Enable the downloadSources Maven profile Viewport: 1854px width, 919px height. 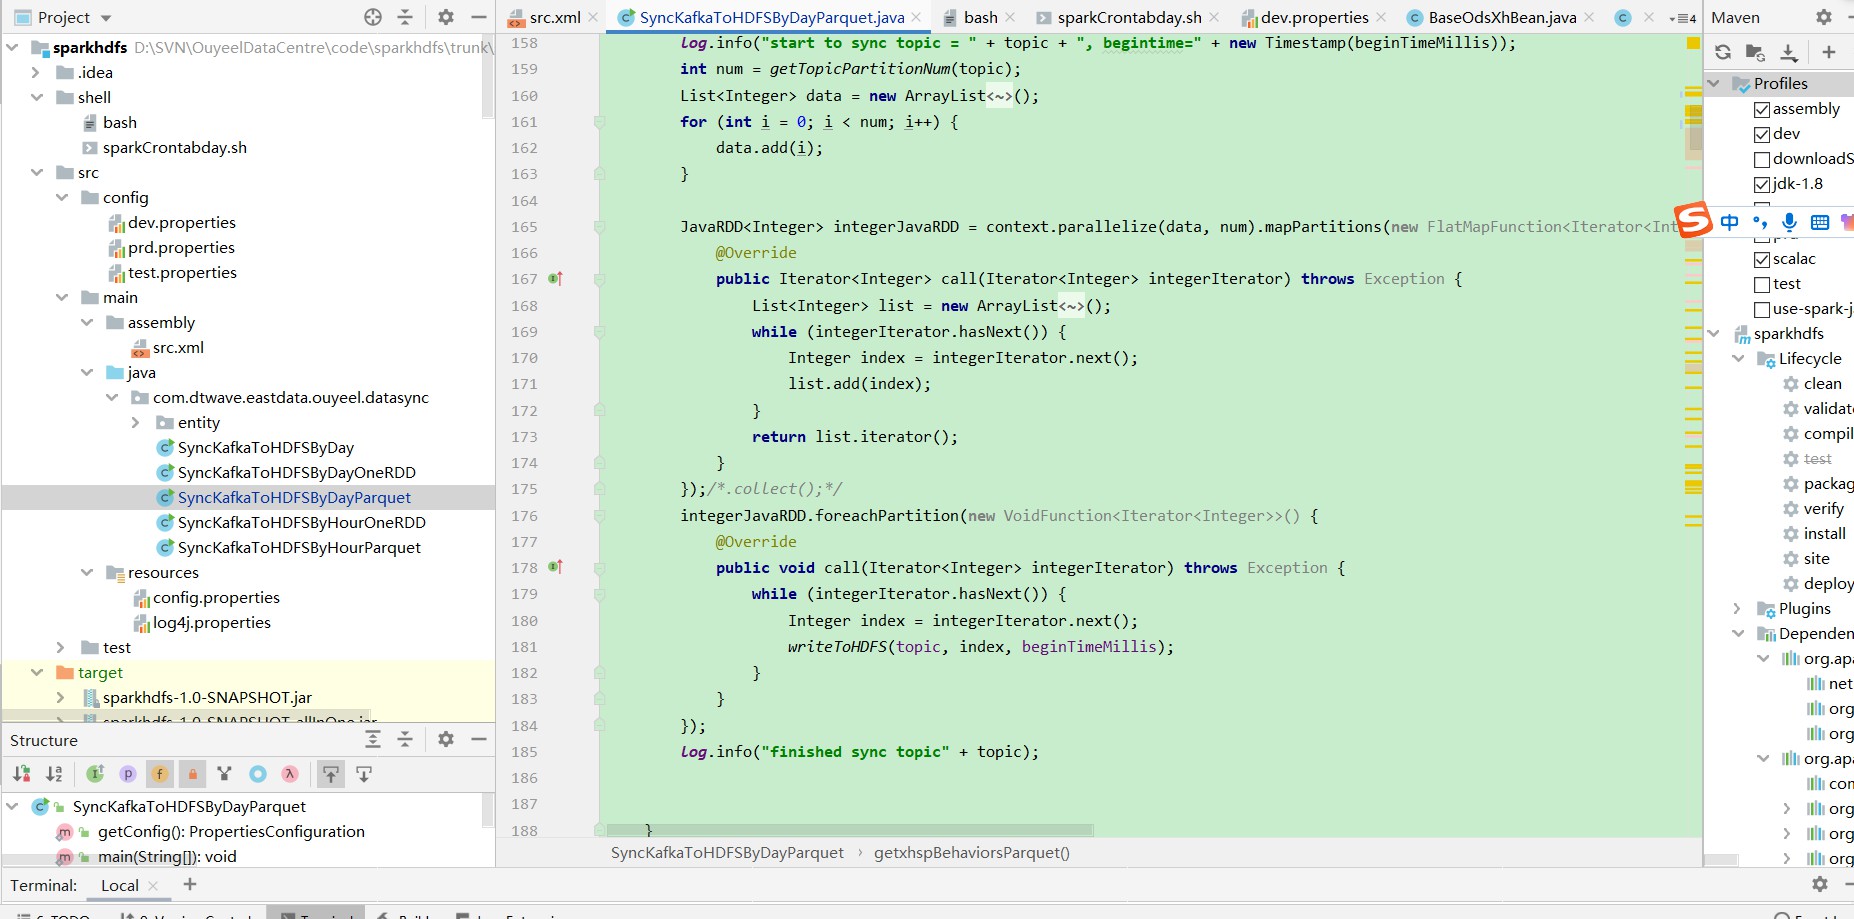(x=1762, y=159)
